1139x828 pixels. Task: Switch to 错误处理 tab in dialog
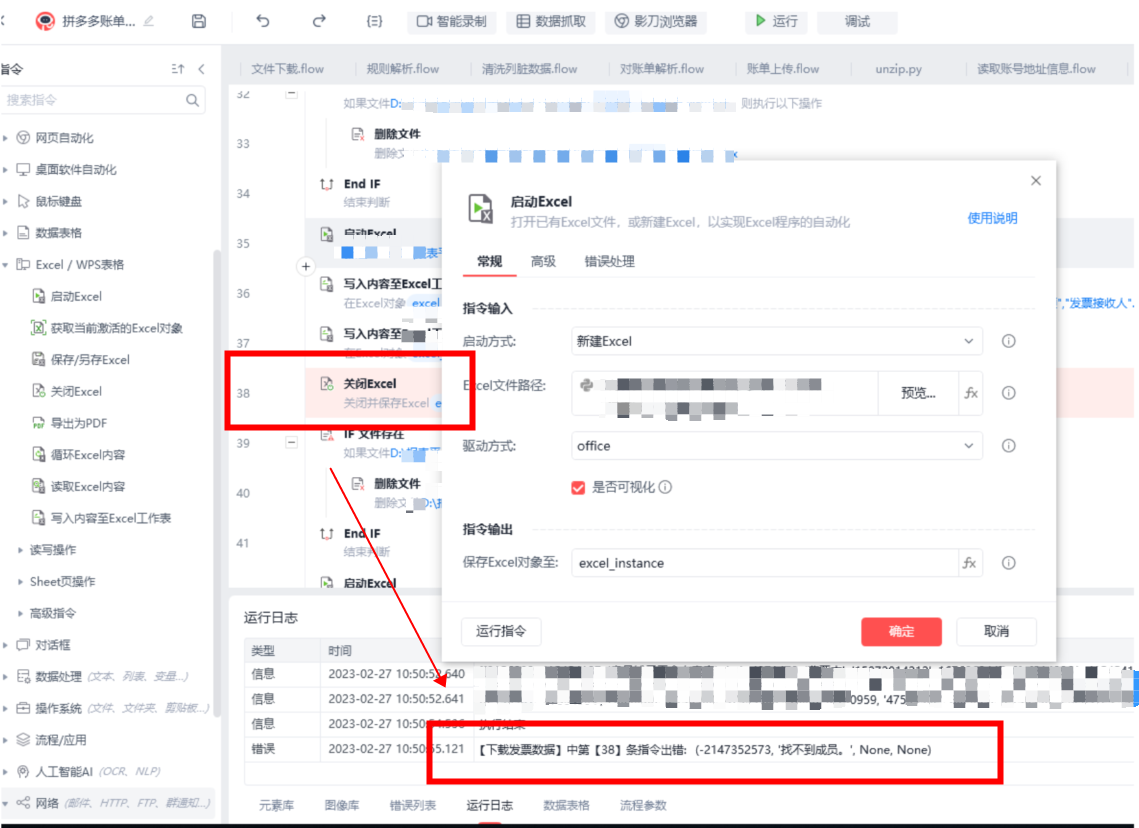coord(609,261)
